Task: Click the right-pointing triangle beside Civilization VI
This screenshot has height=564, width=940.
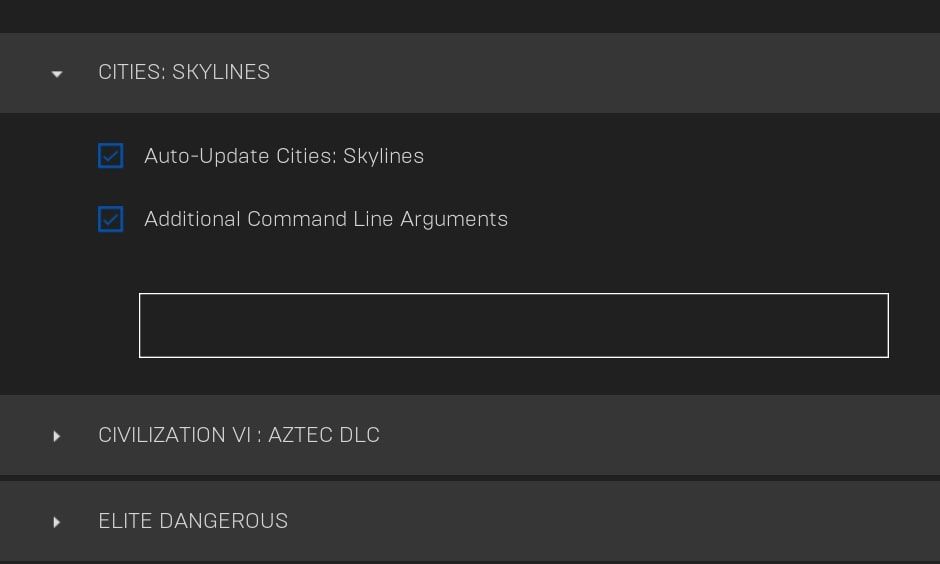Action: [x=57, y=436]
